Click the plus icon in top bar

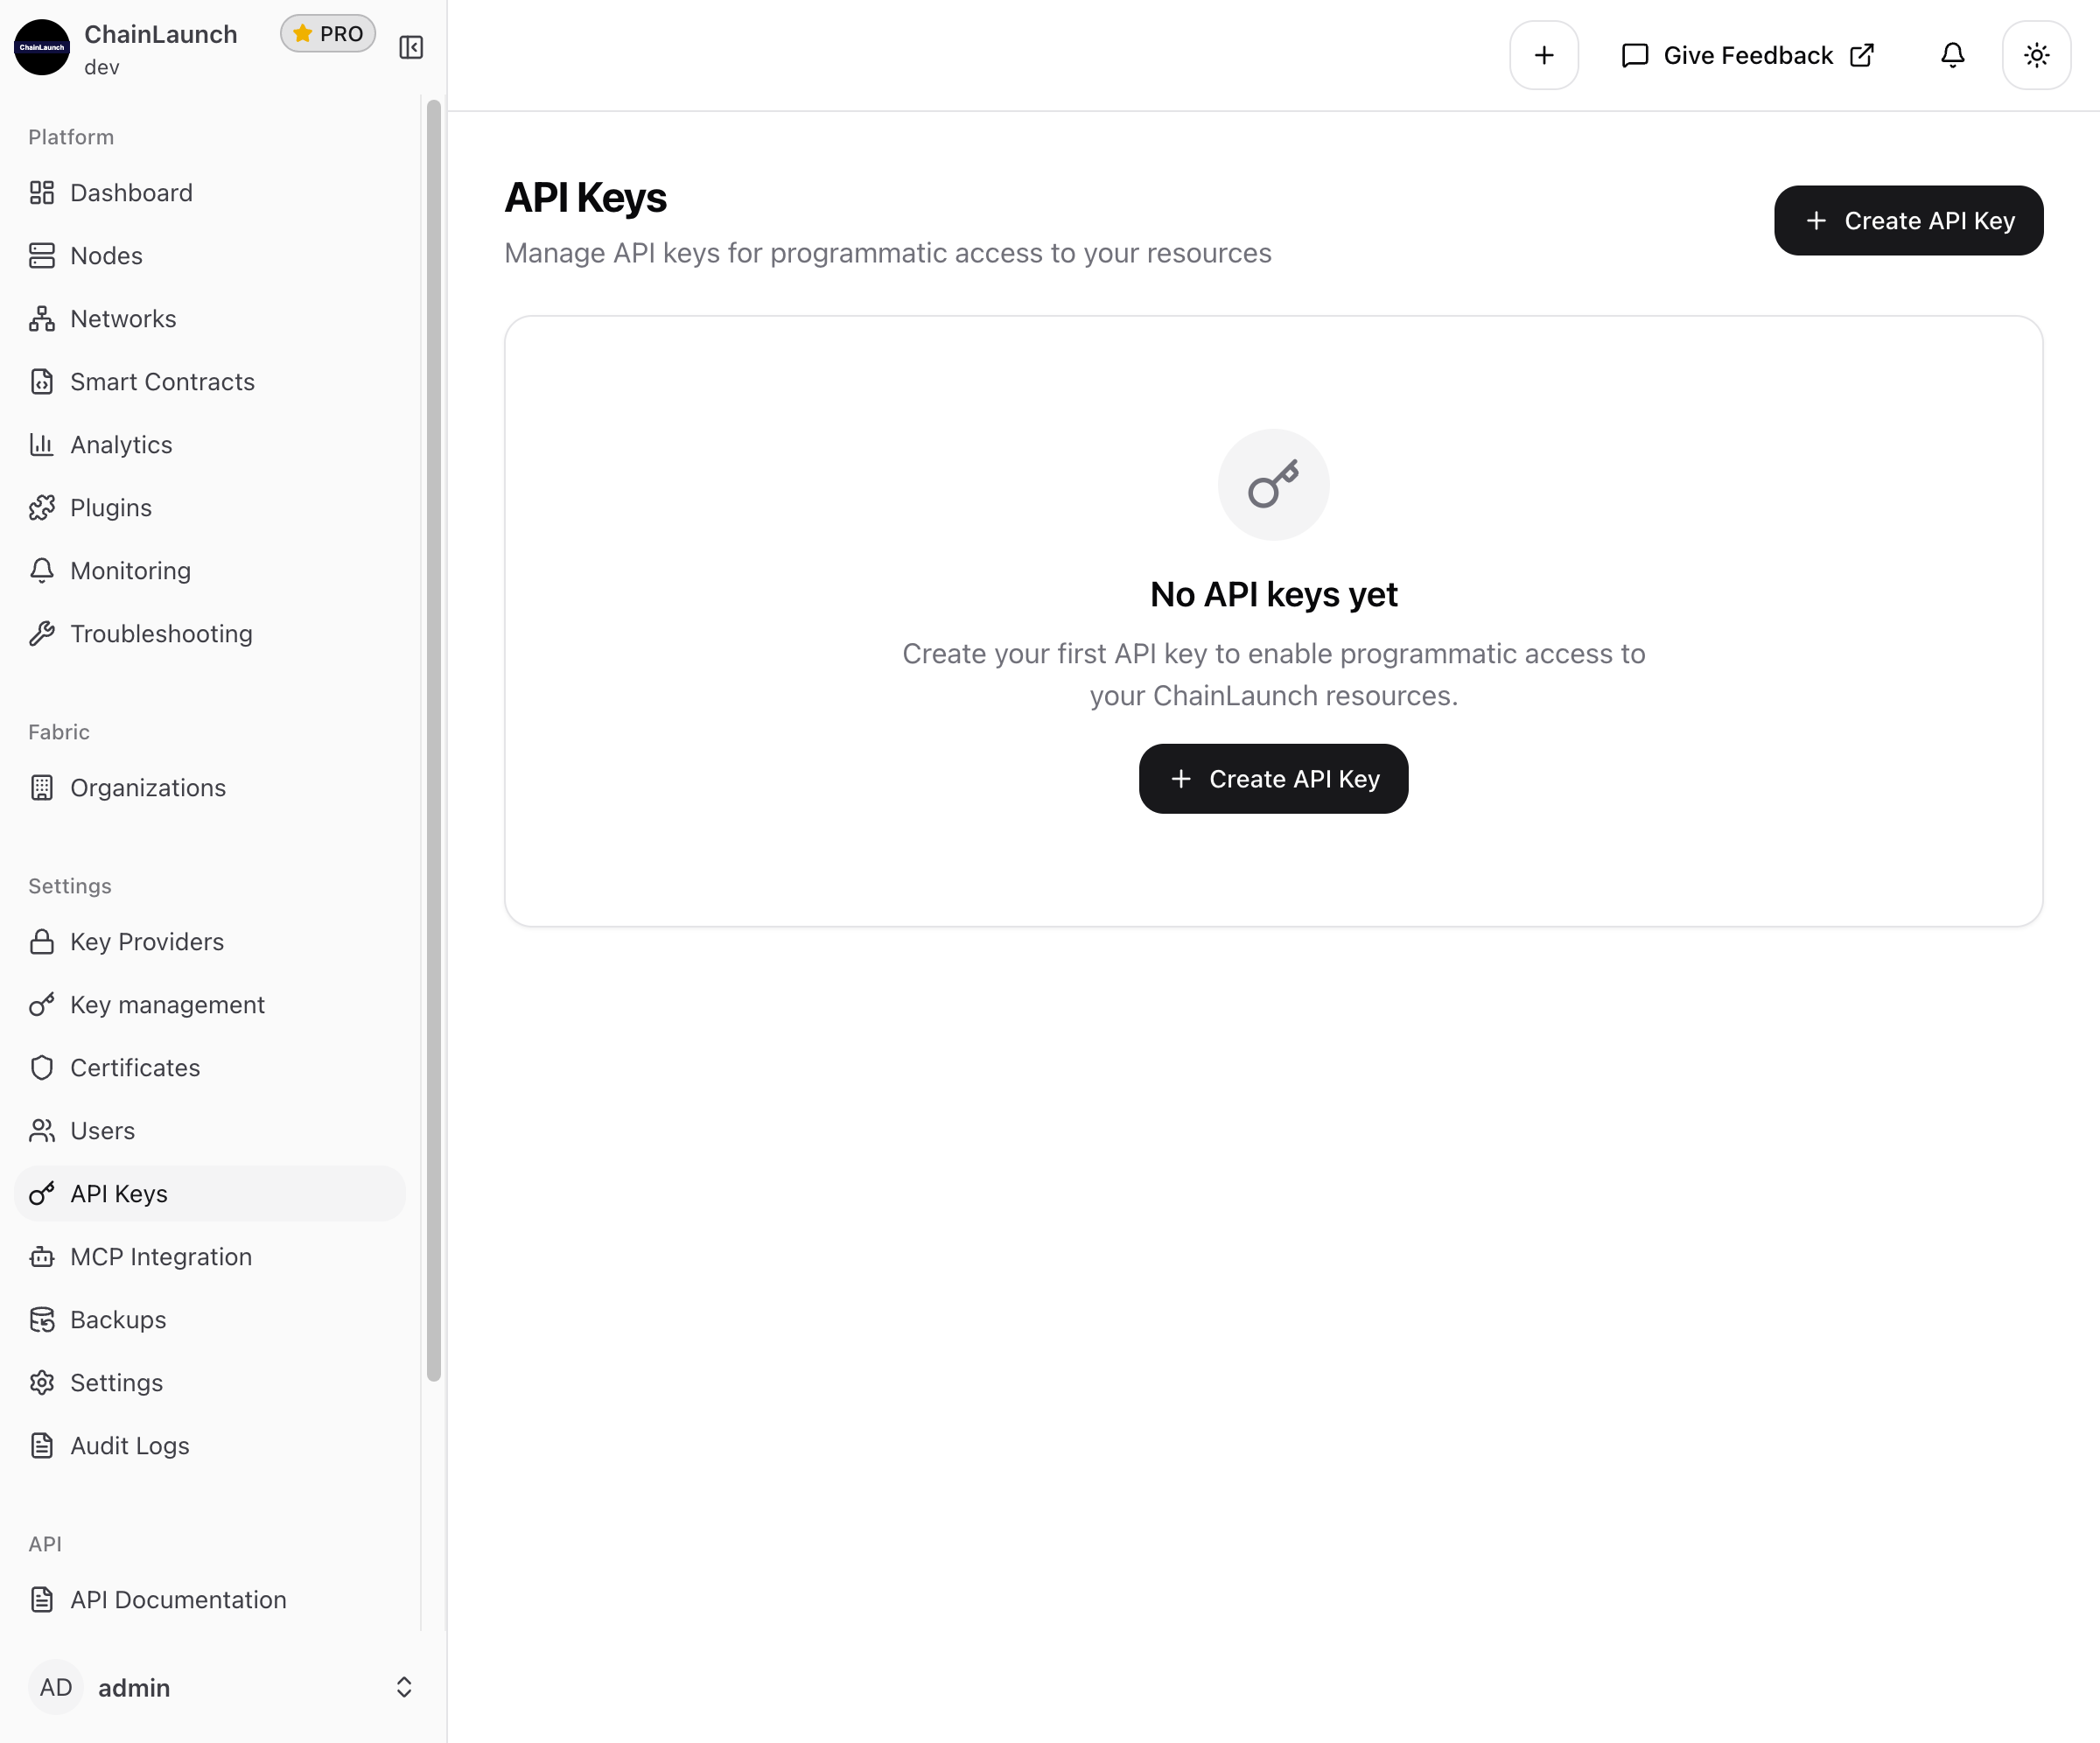tap(1543, 55)
